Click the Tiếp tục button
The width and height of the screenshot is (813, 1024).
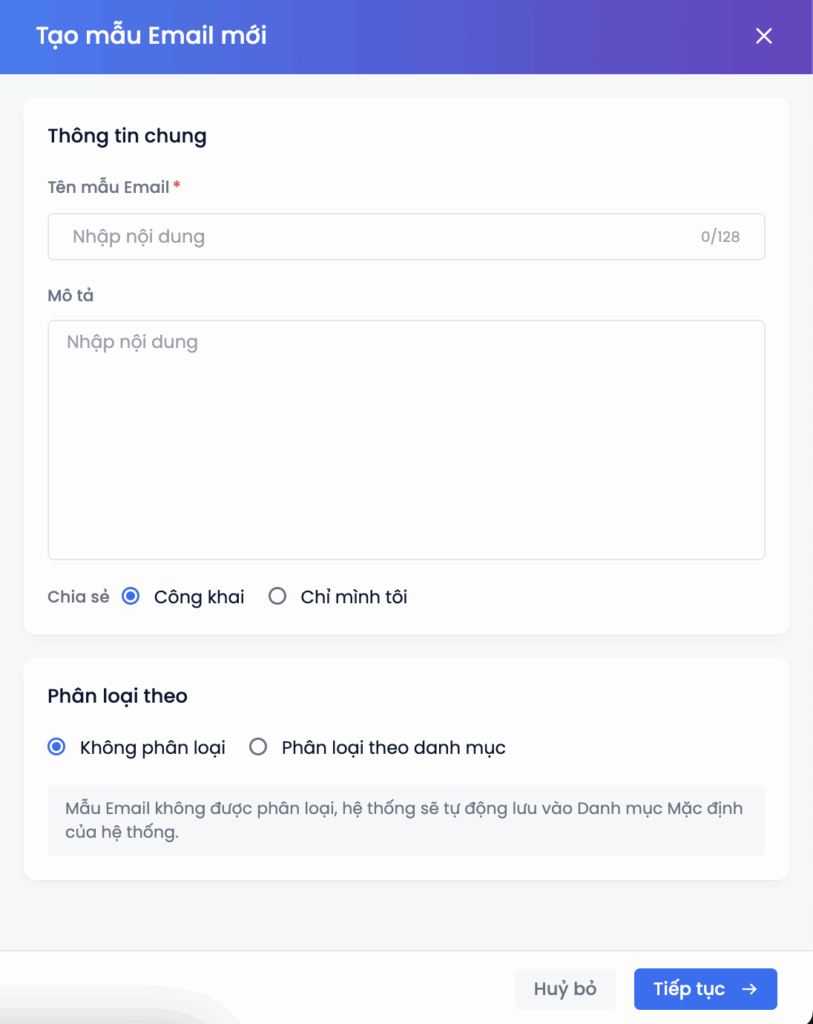click(x=704, y=990)
